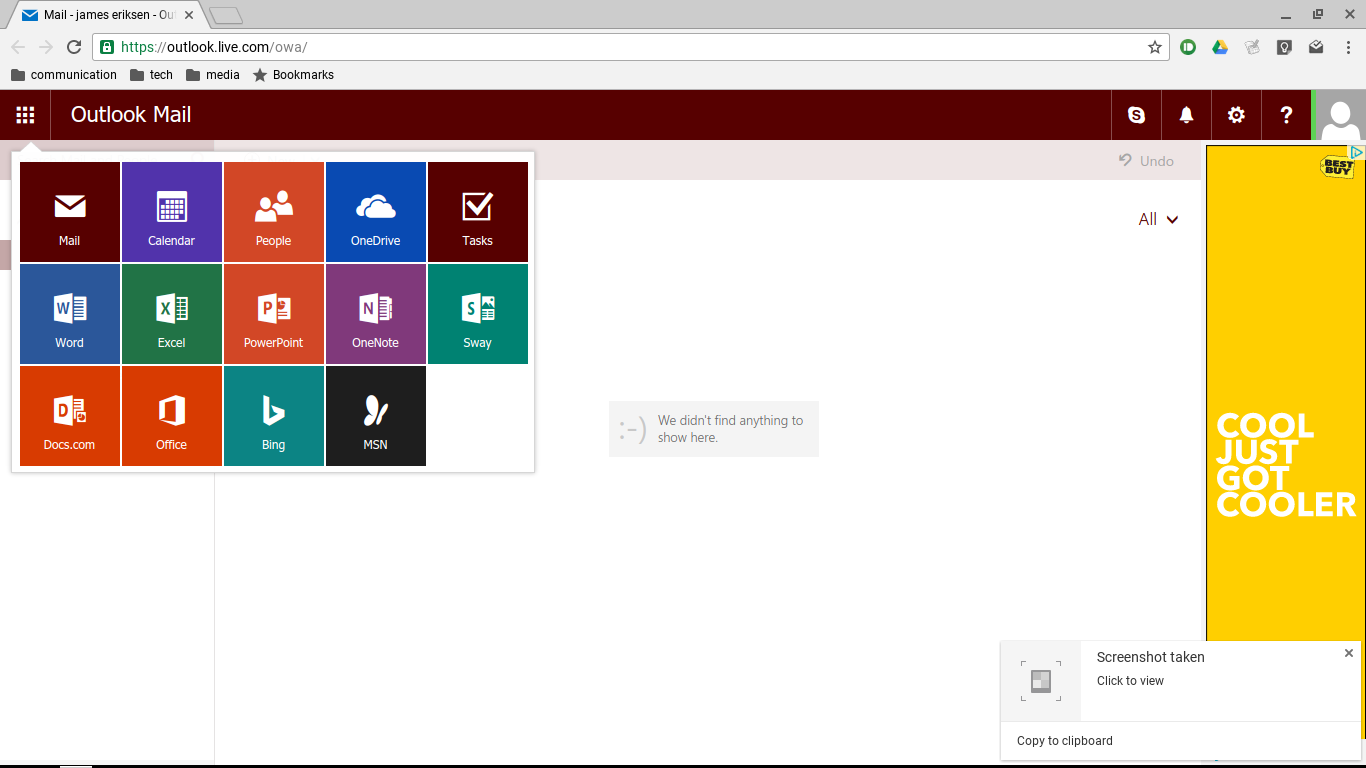This screenshot has height=768, width=1366.
Task: Open the communication bookmarks folder
Action: pos(64,75)
